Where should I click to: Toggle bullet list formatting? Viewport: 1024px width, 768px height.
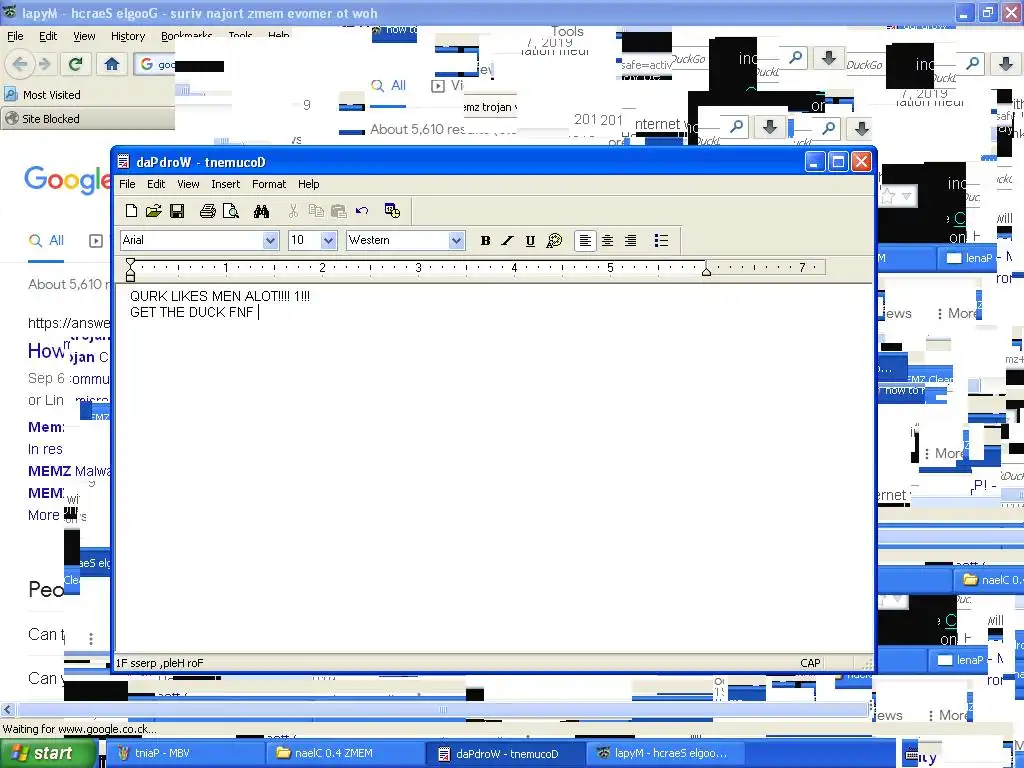pyautogui.click(x=661, y=240)
